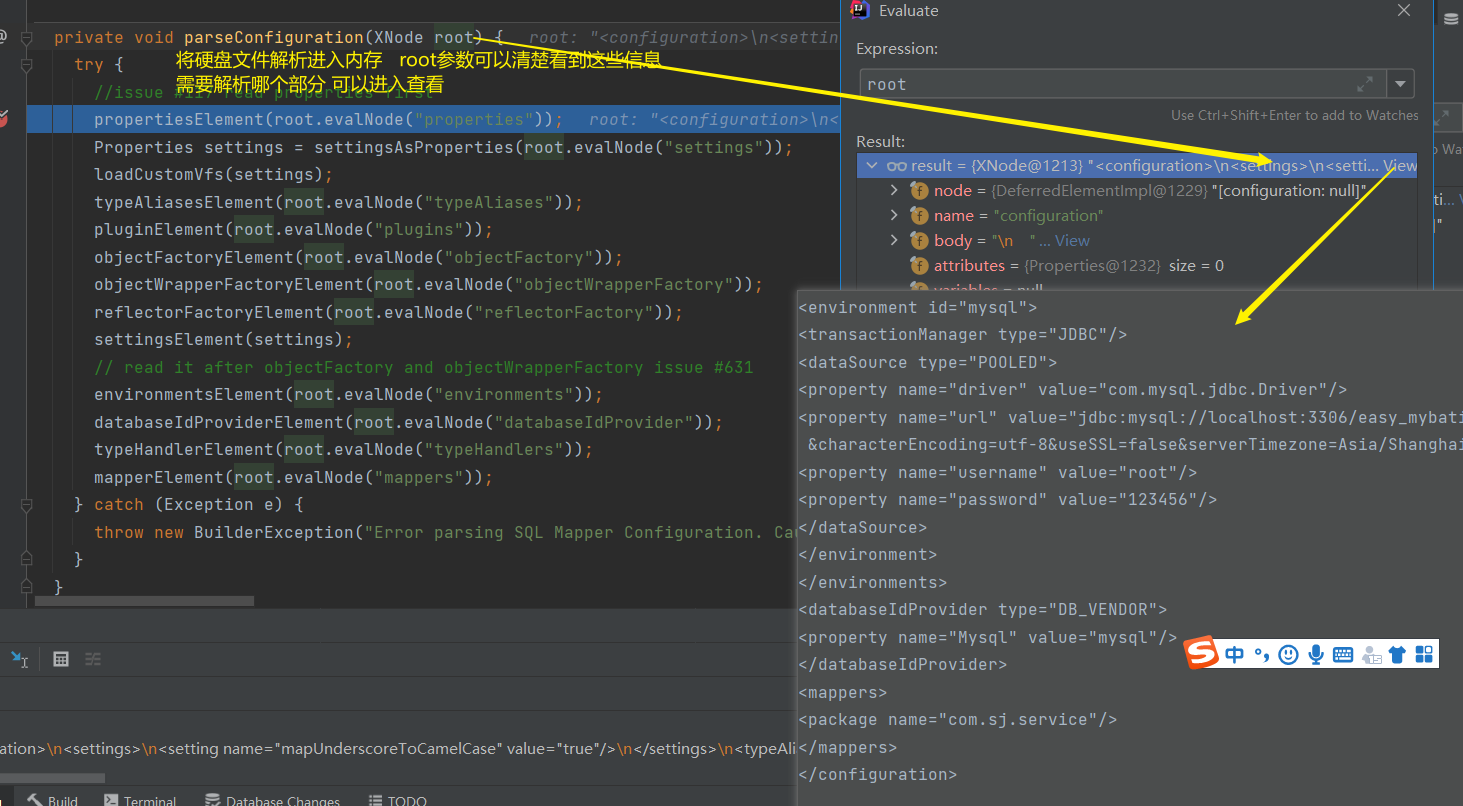Screen dimensions: 1463x806
Task: Click the typeAliasesElement code line
Action: (339, 202)
